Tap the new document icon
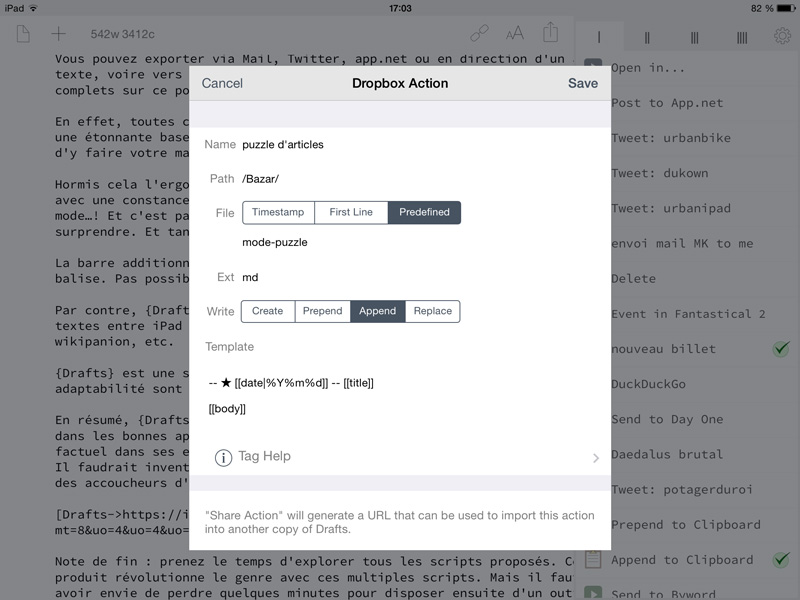Screen dimensions: 800x600 (x=23, y=34)
